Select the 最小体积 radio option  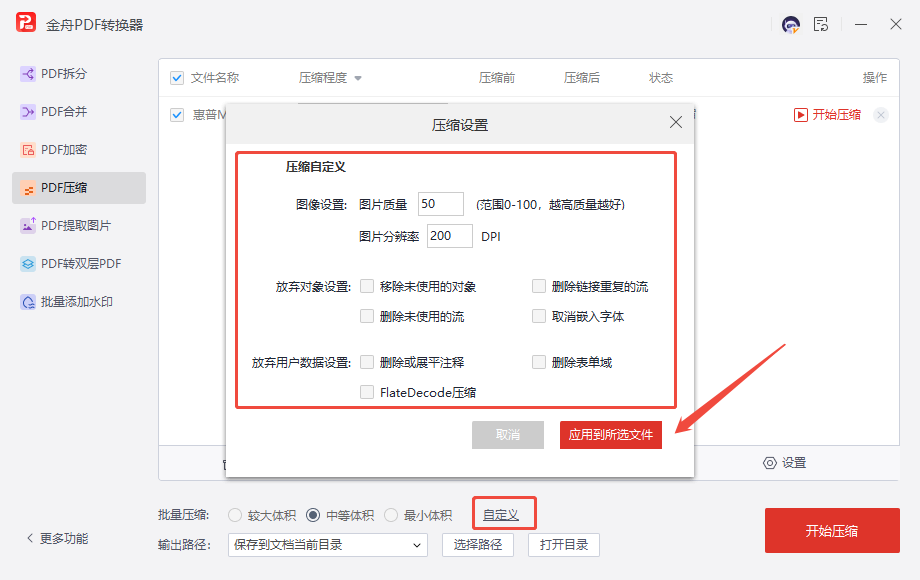click(x=391, y=515)
